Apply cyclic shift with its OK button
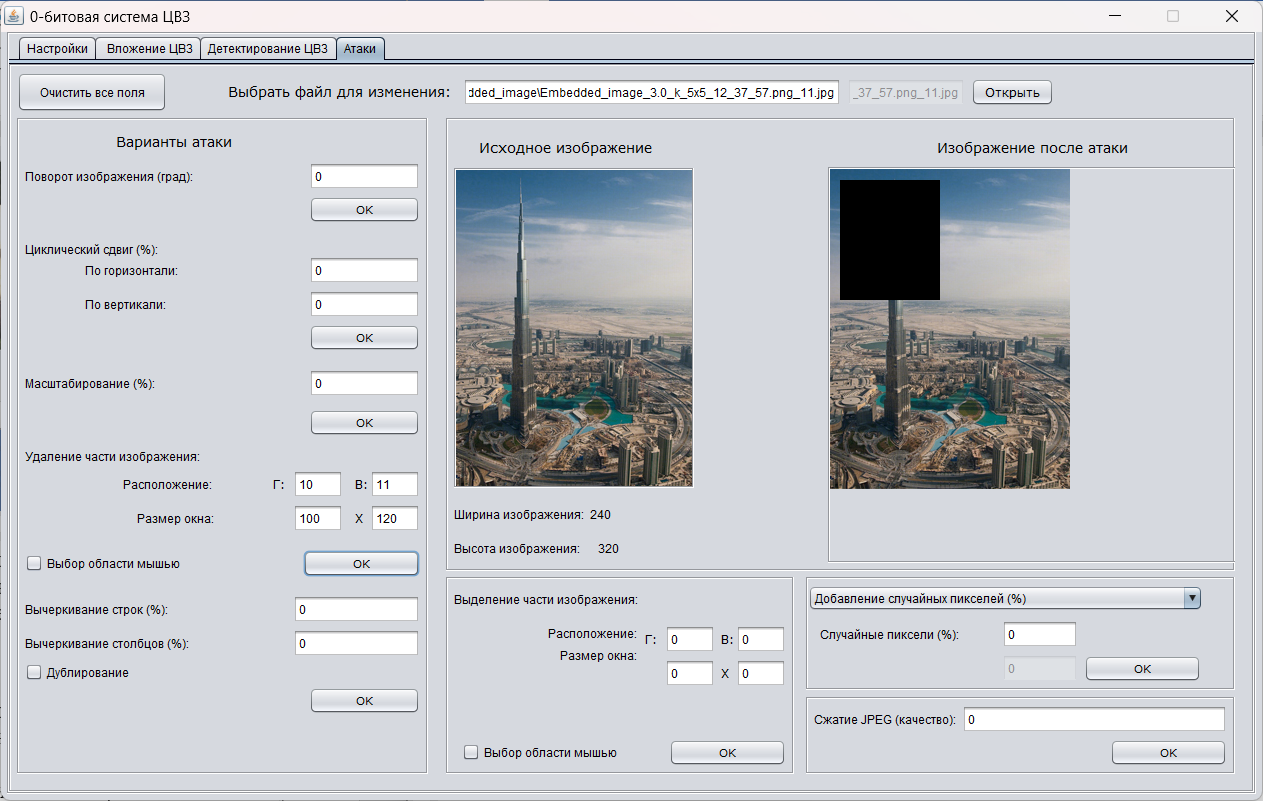The width and height of the screenshot is (1263, 801). [x=364, y=338]
